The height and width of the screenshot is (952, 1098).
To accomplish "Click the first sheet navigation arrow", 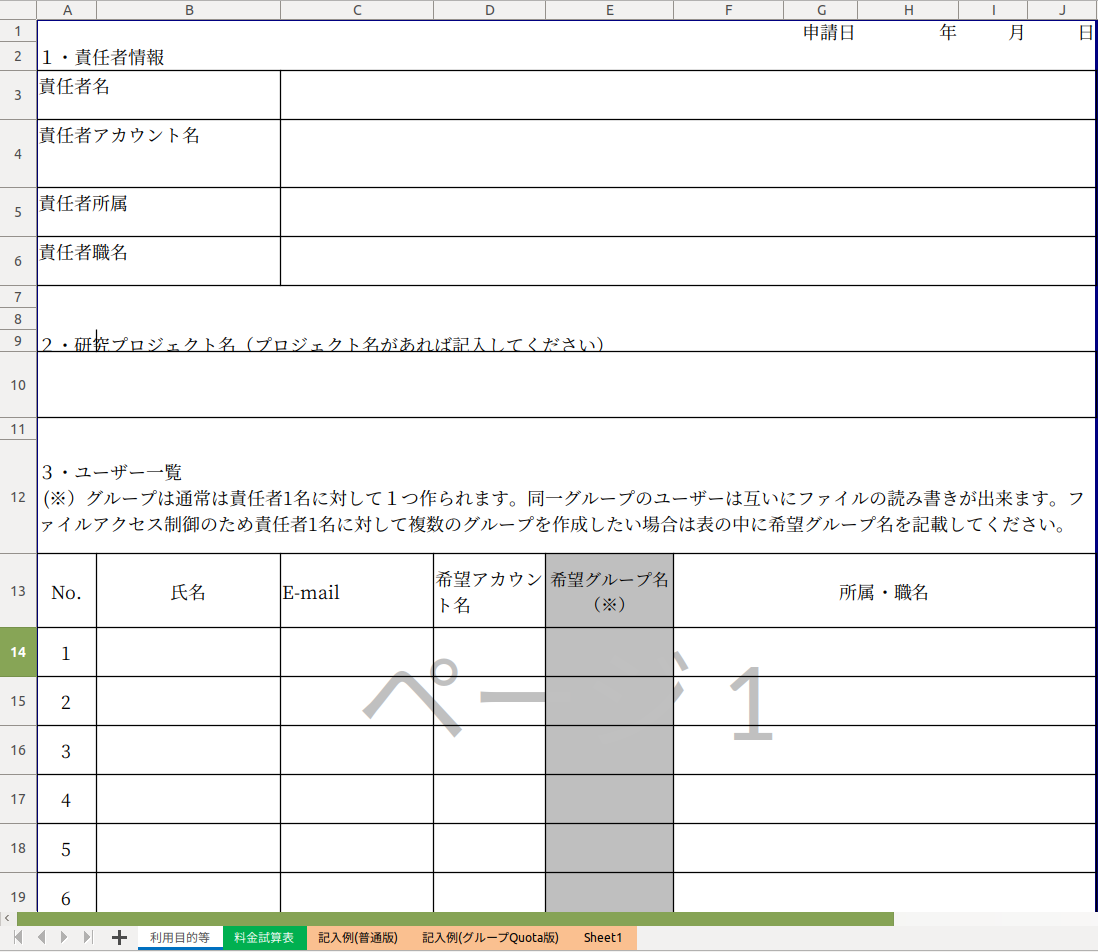I will pyautogui.click(x=17, y=937).
